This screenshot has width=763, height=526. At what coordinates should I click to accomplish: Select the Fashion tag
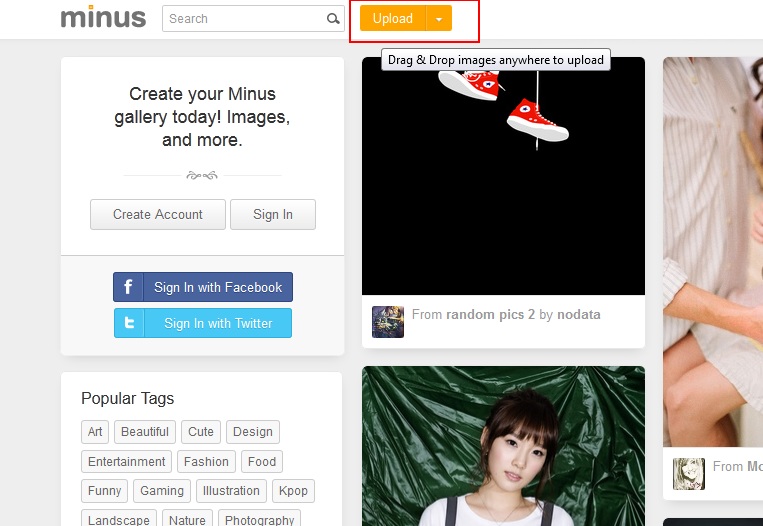point(206,461)
